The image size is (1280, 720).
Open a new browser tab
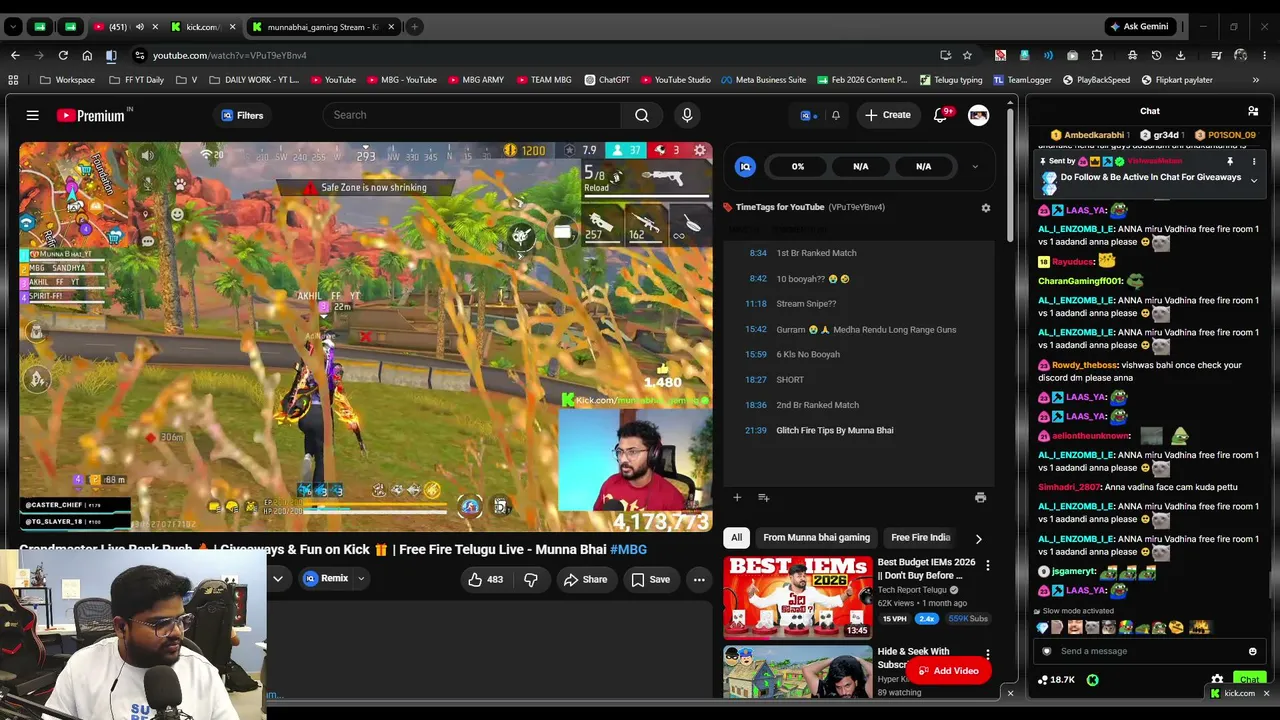coord(414,27)
